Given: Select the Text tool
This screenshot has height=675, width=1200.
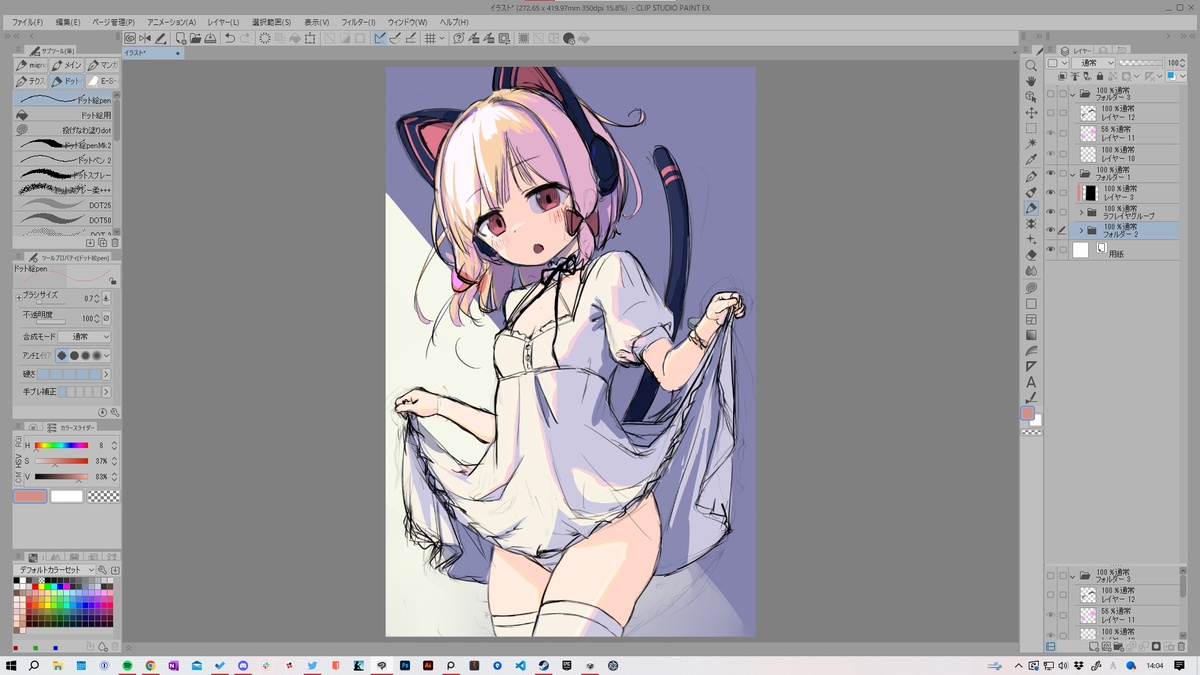Looking at the screenshot, I should point(1031,382).
